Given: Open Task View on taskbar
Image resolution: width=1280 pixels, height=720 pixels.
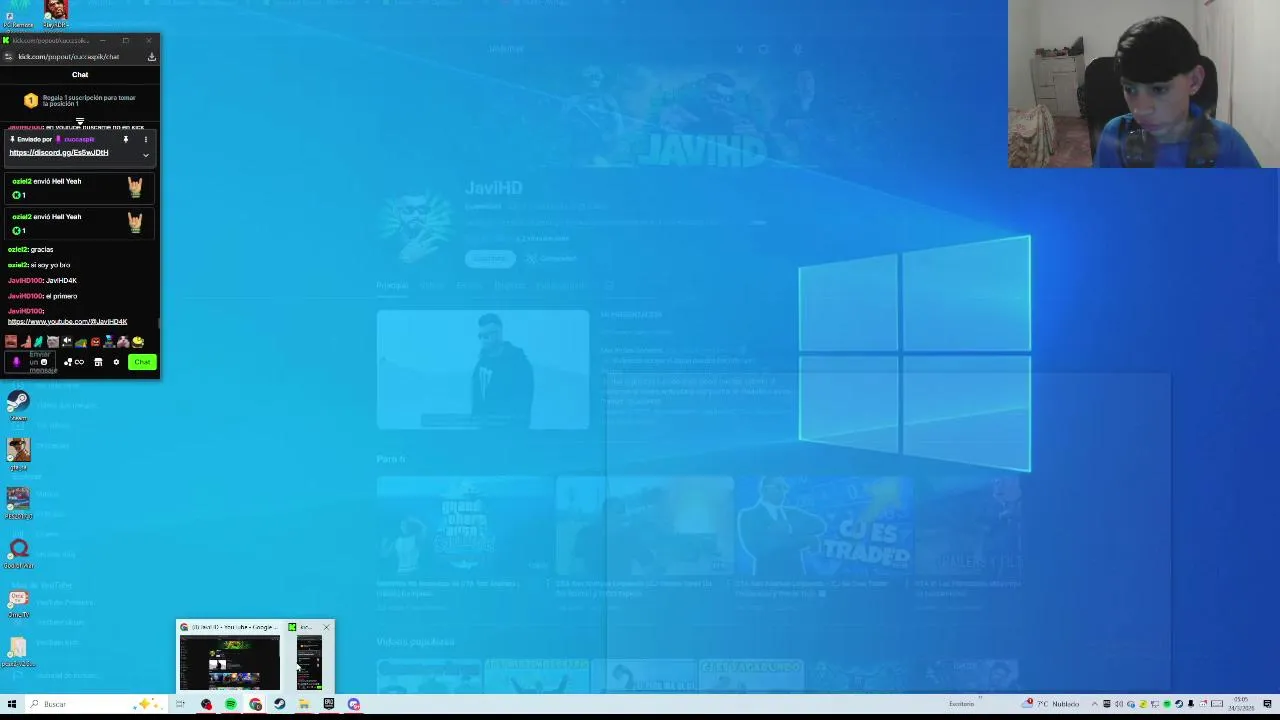Looking at the screenshot, I should (x=180, y=704).
